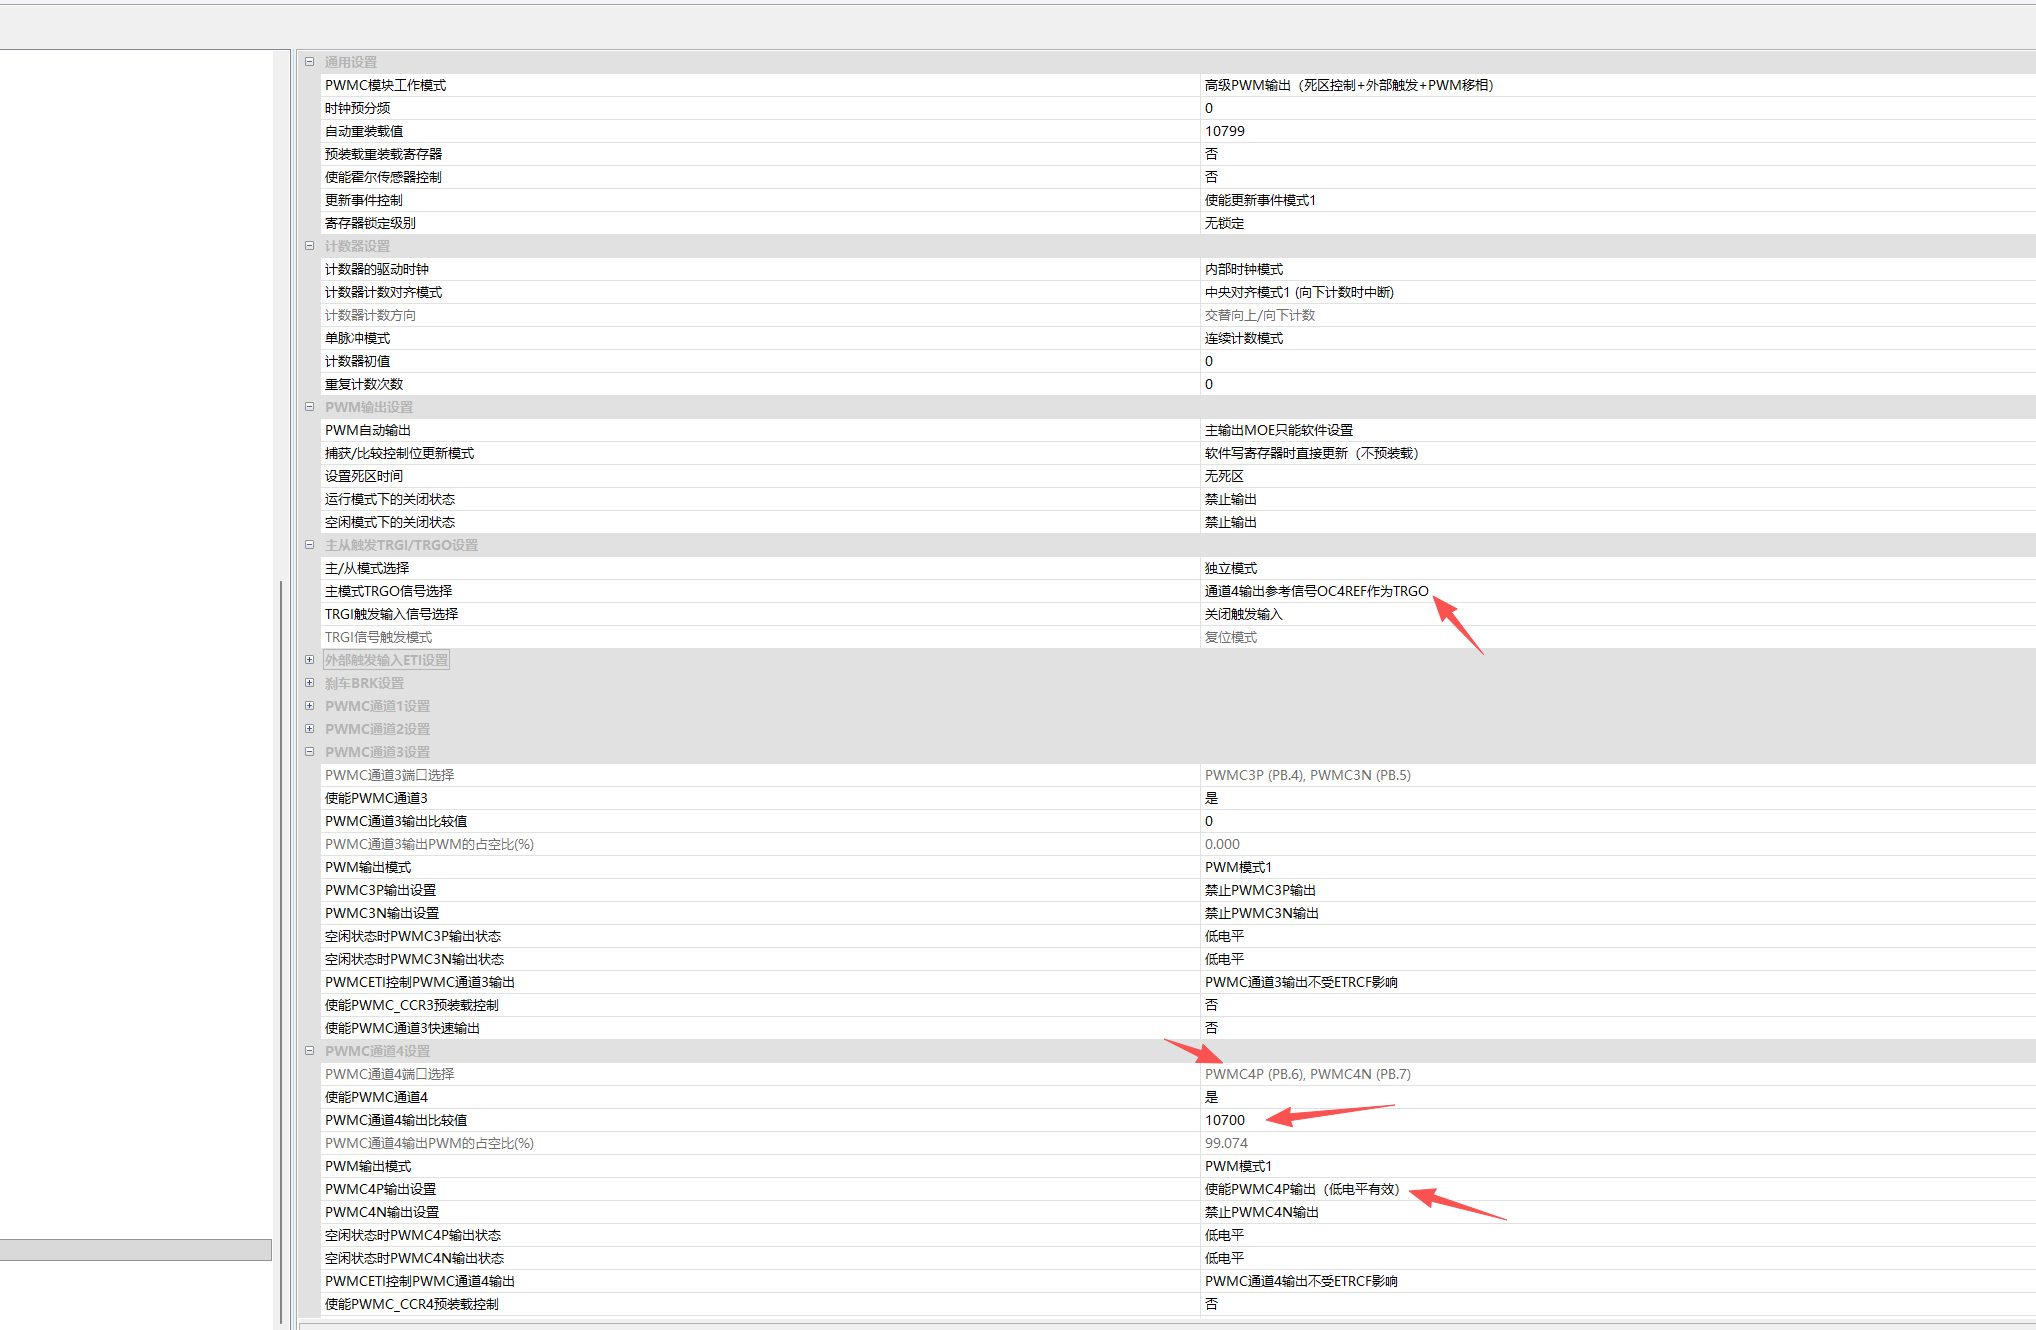
Task: Click the left panel horizontal scrollbar
Action: (136, 1250)
